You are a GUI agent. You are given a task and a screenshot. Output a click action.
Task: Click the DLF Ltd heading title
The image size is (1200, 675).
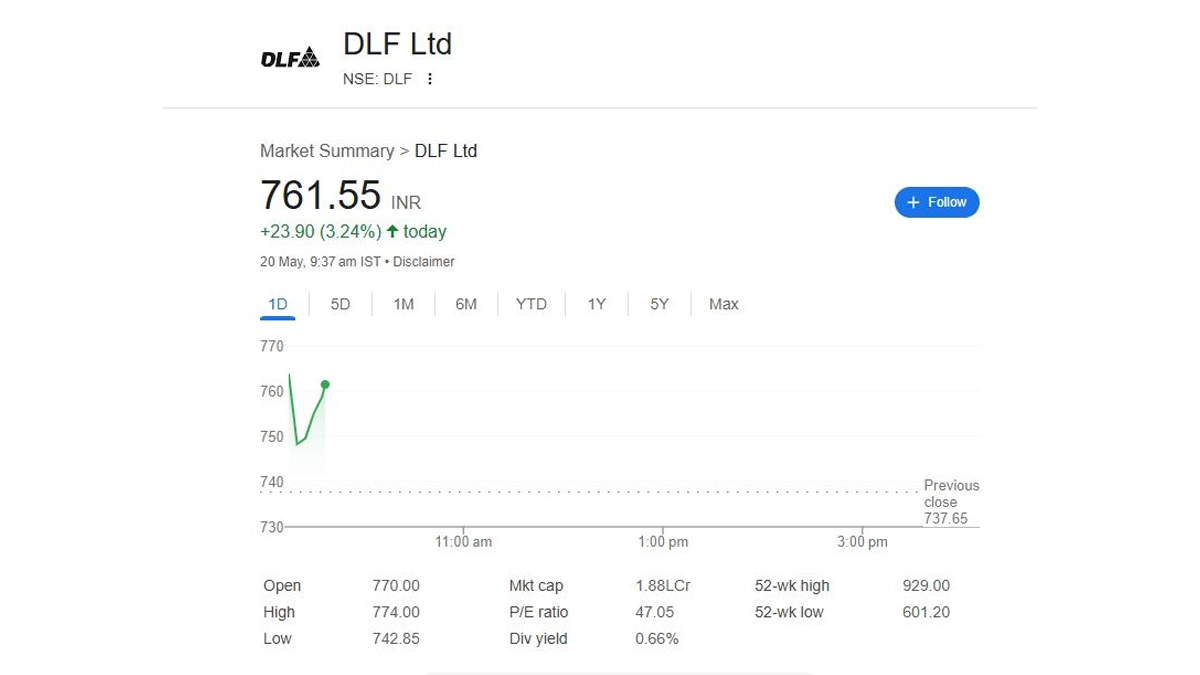[398, 44]
